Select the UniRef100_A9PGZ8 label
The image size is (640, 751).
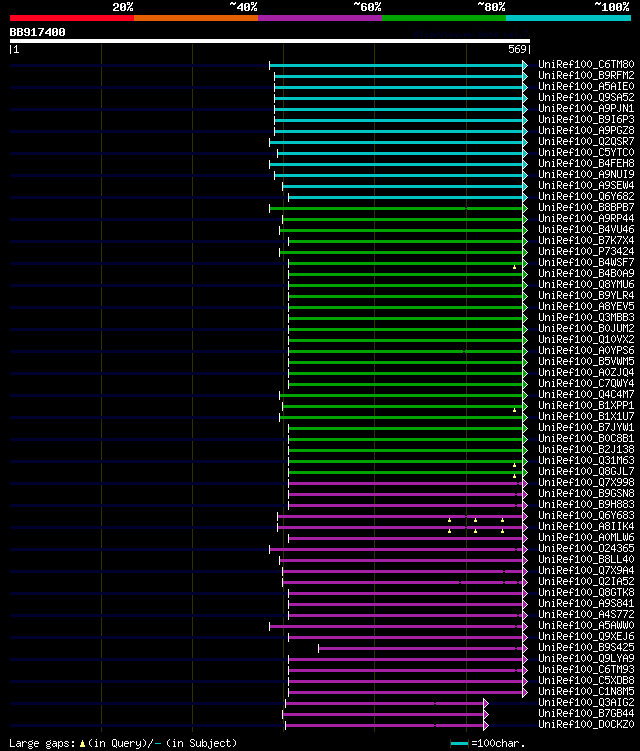click(586, 130)
